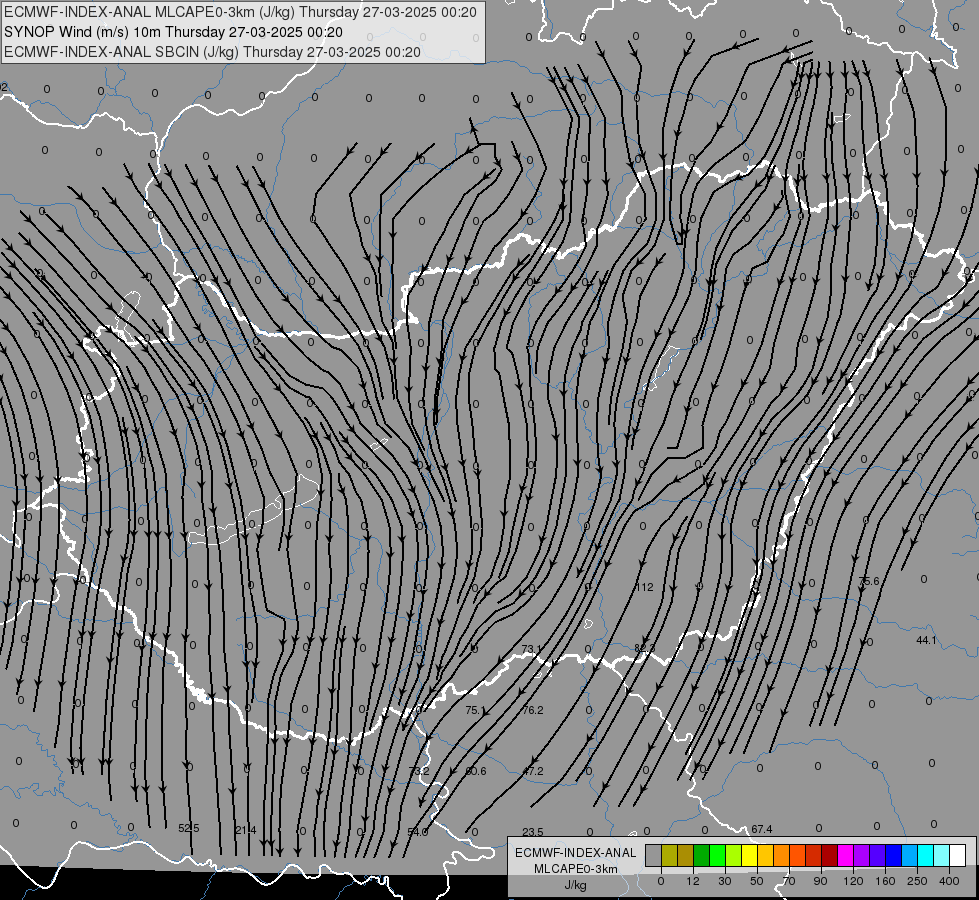The height and width of the screenshot is (900, 979).
Task: Click the legend tick label 70
Action: [789, 881]
